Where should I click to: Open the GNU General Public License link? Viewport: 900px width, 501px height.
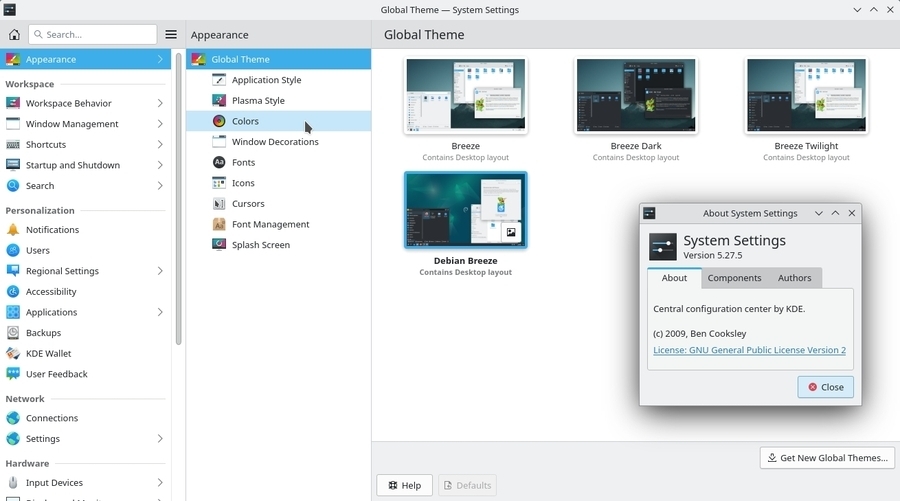(x=749, y=350)
